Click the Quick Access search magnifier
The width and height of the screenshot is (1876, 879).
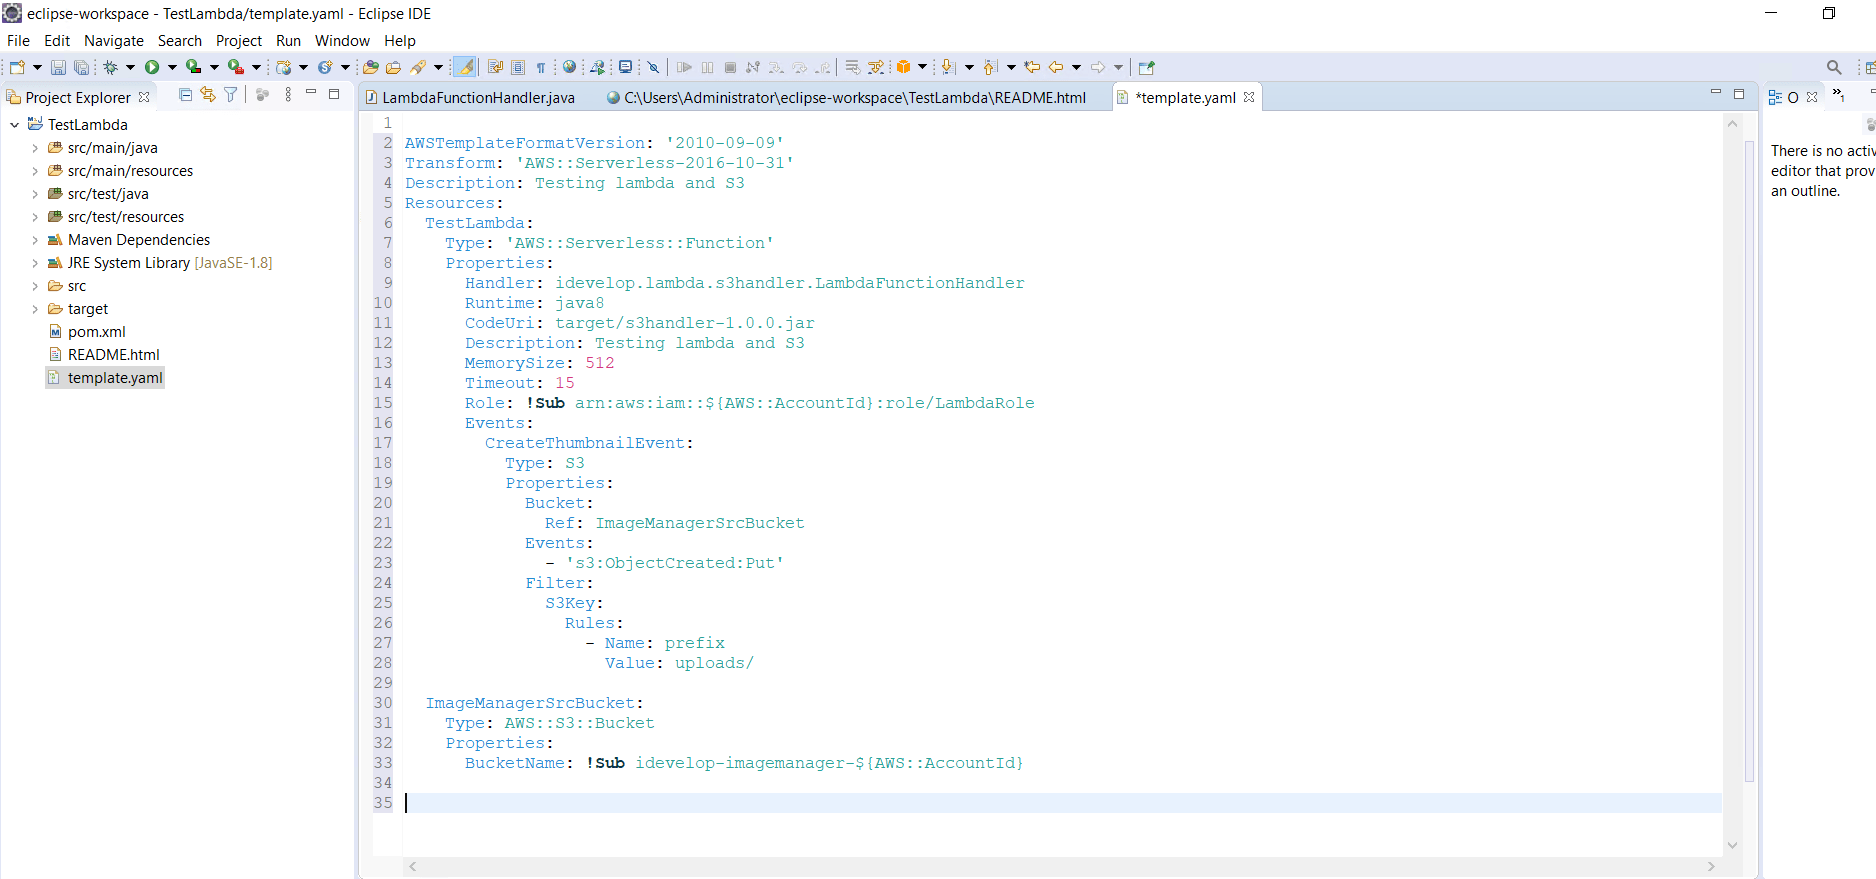[1834, 67]
